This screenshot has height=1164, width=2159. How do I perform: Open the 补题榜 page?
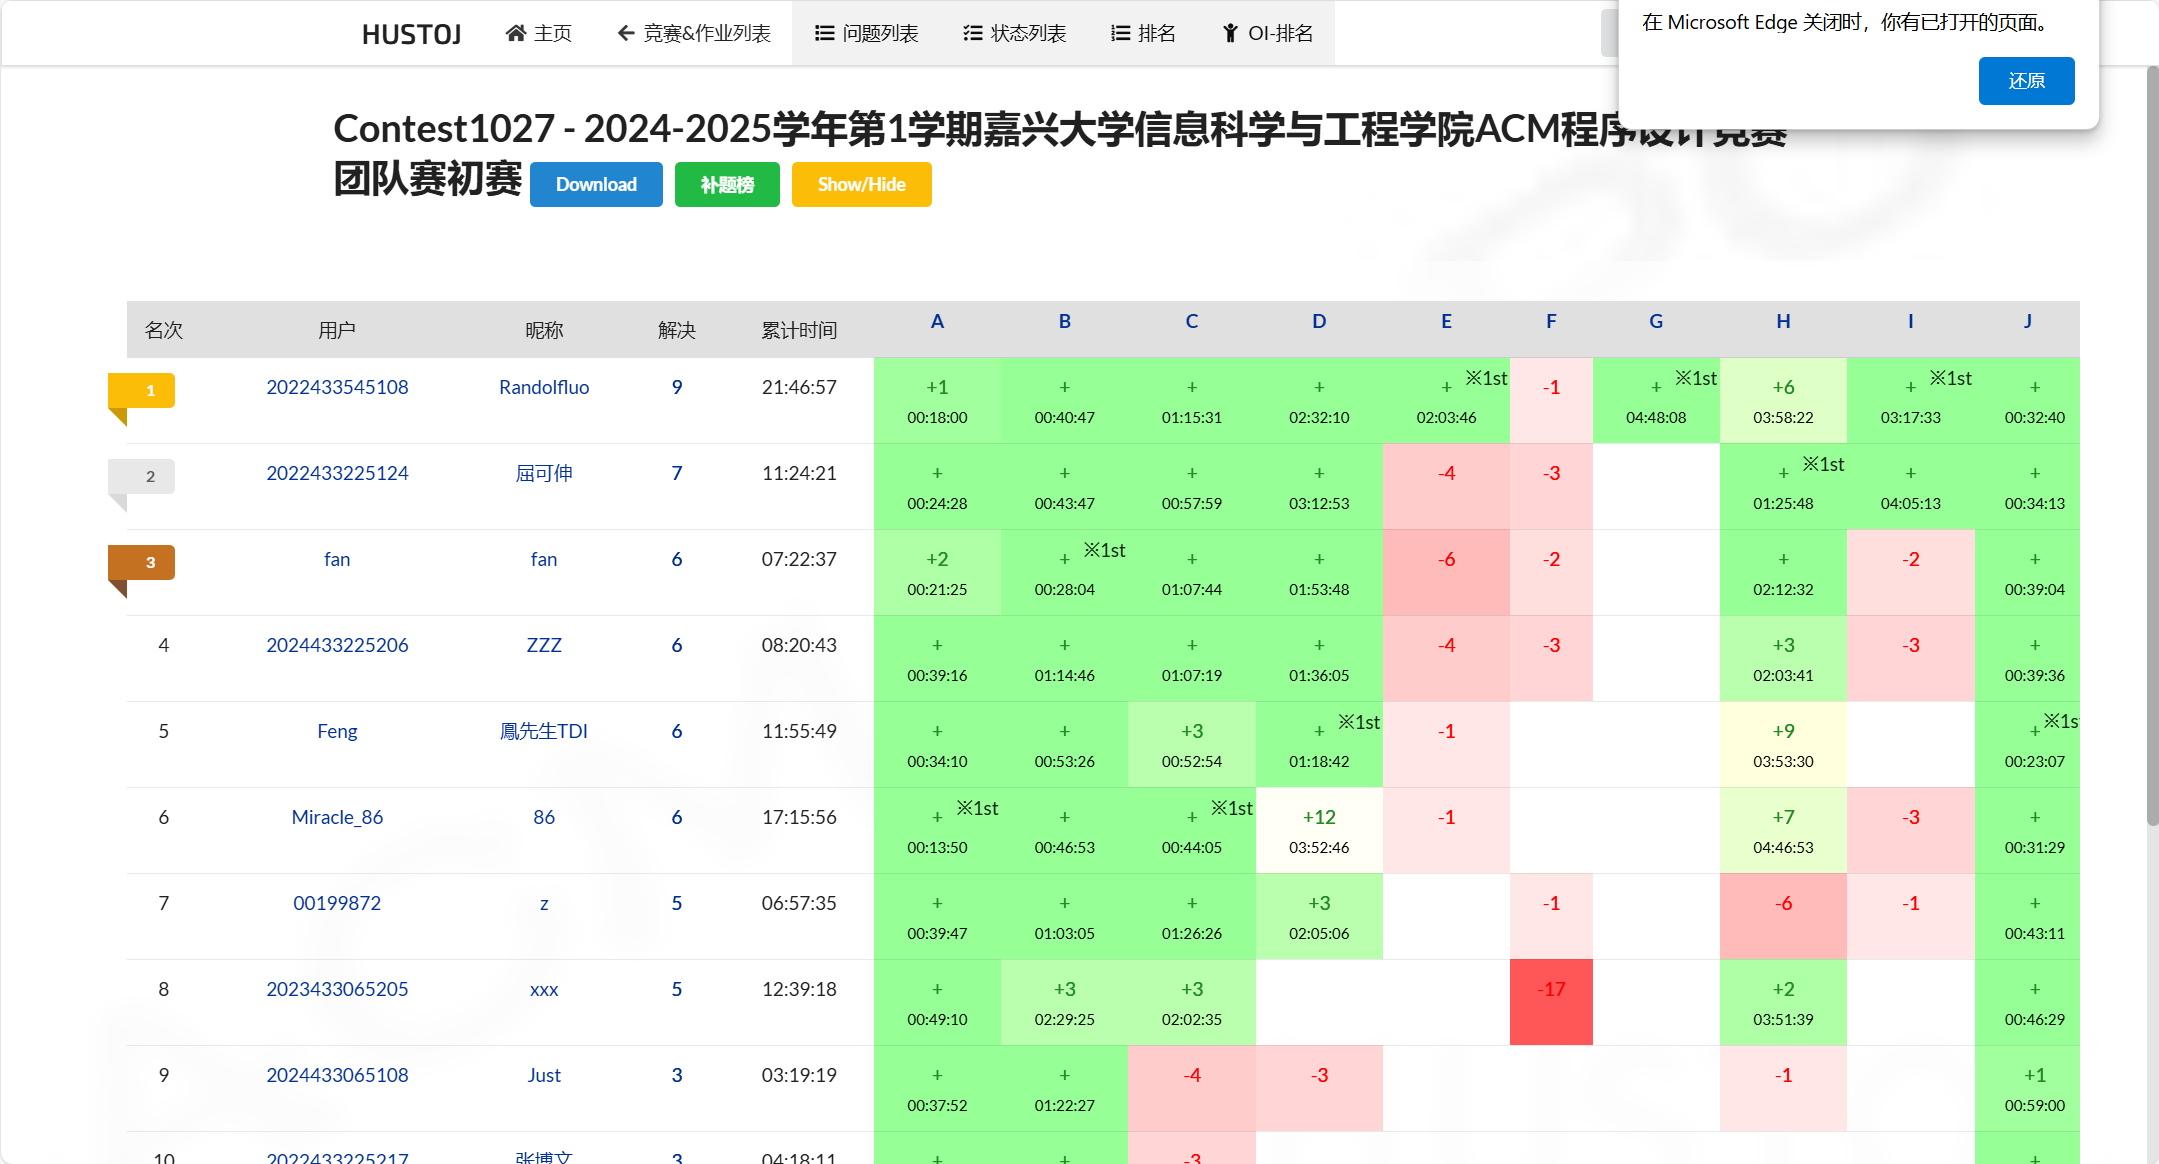click(727, 184)
